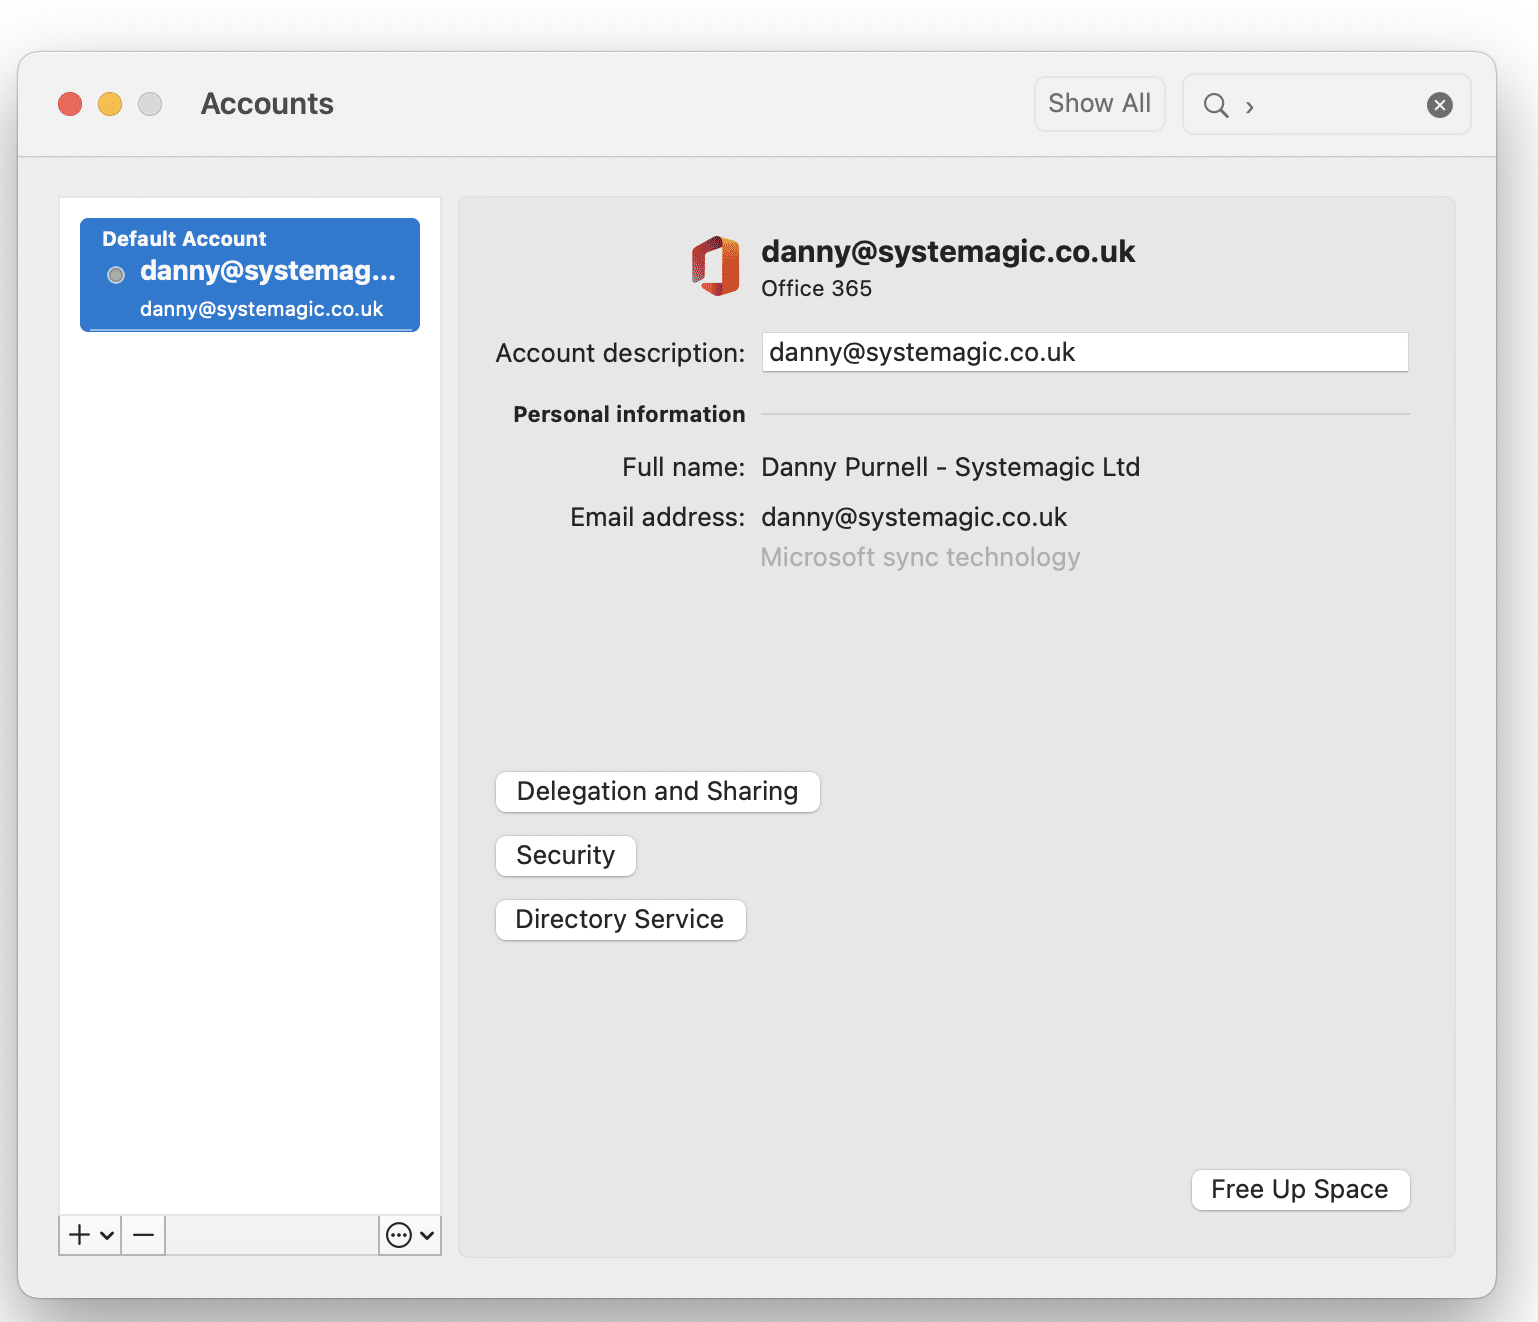Image resolution: width=1538 pixels, height=1322 pixels.
Task: Click the account status dot indicator
Action: (116, 275)
